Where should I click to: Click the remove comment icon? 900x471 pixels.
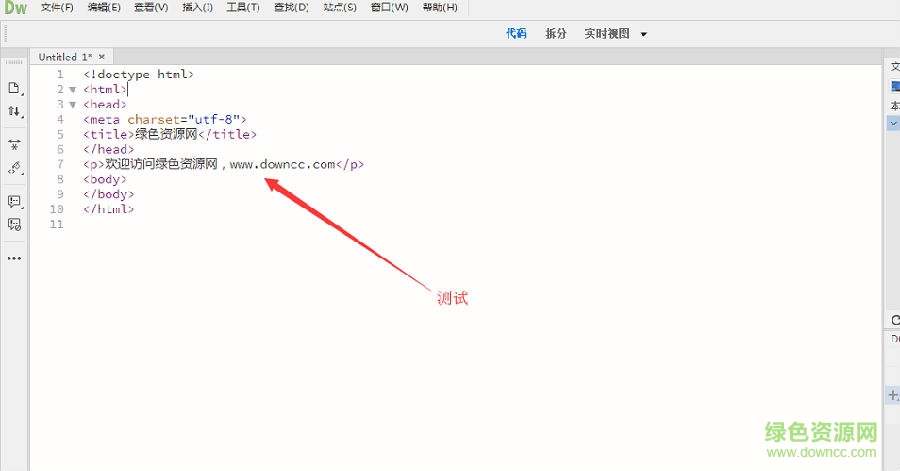tap(14, 224)
